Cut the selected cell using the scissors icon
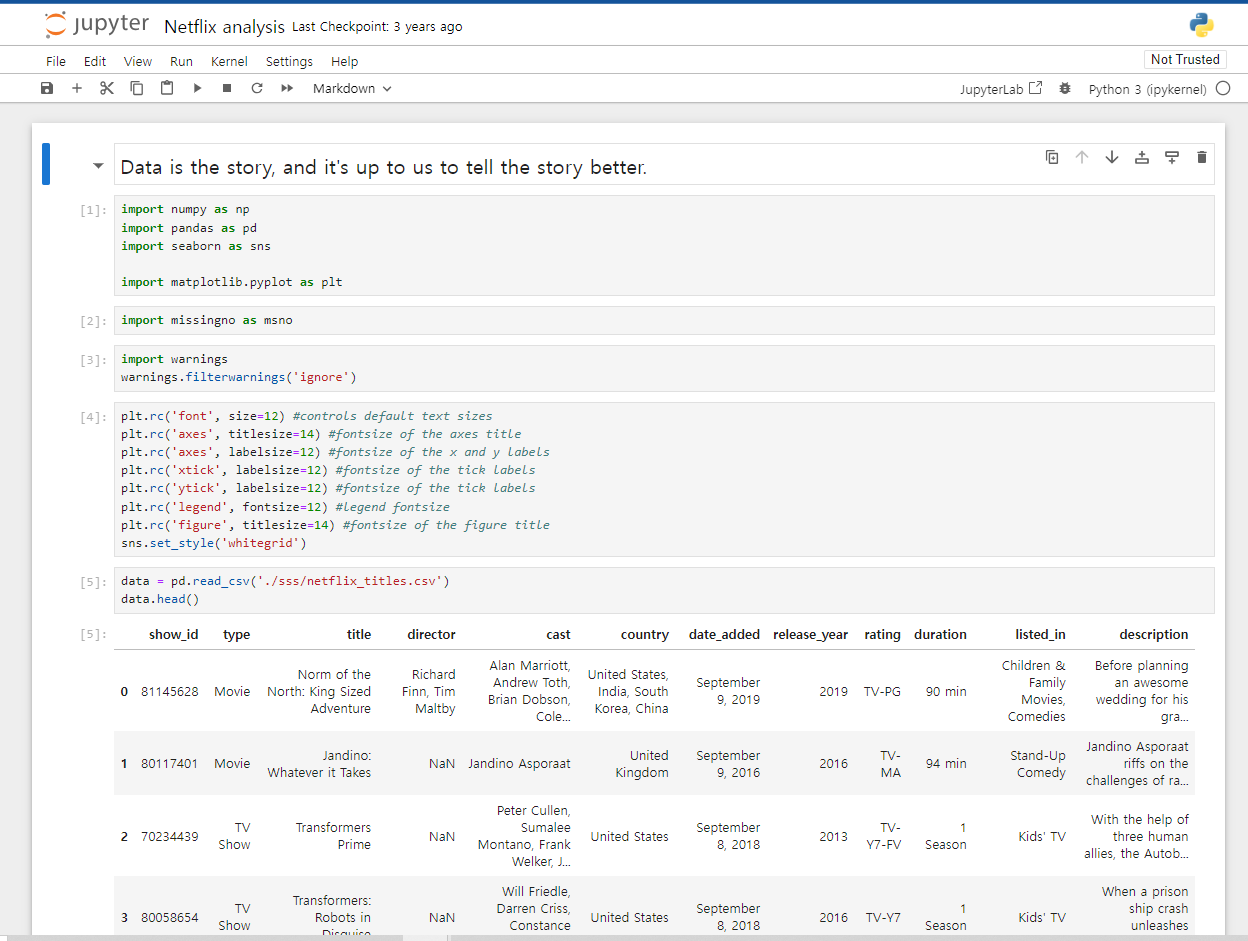 coord(107,88)
